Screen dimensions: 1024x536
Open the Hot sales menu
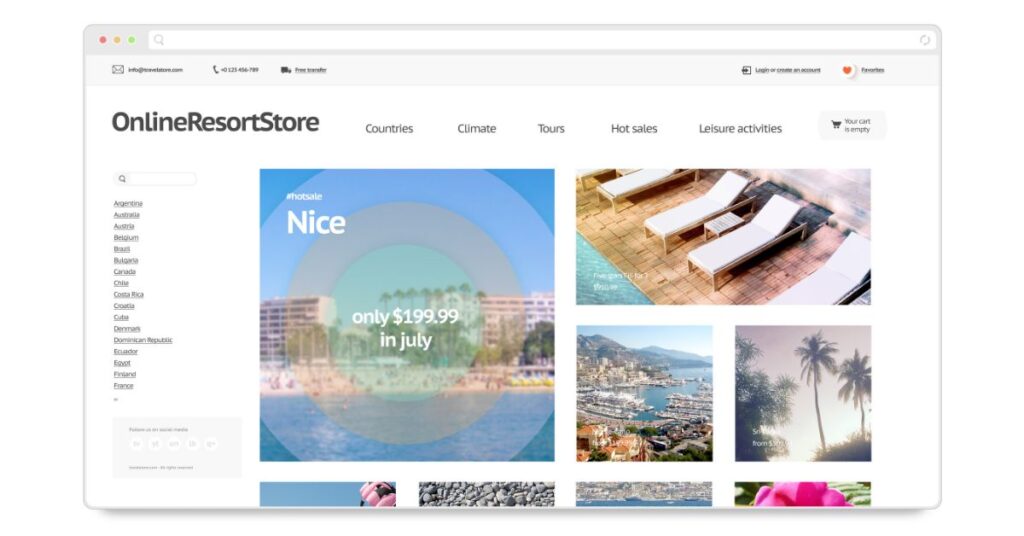634,128
